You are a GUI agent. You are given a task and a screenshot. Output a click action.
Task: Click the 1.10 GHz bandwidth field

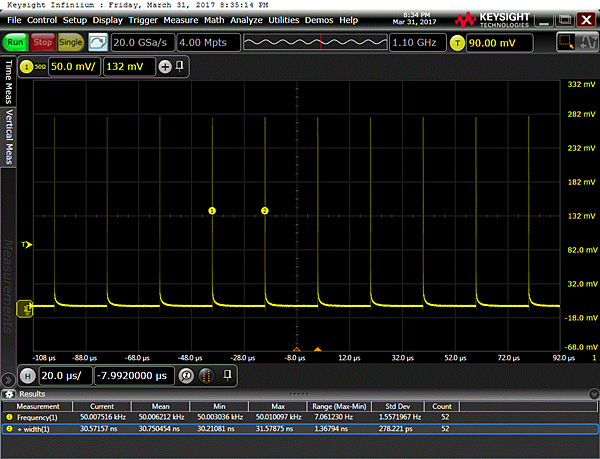tap(417, 42)
